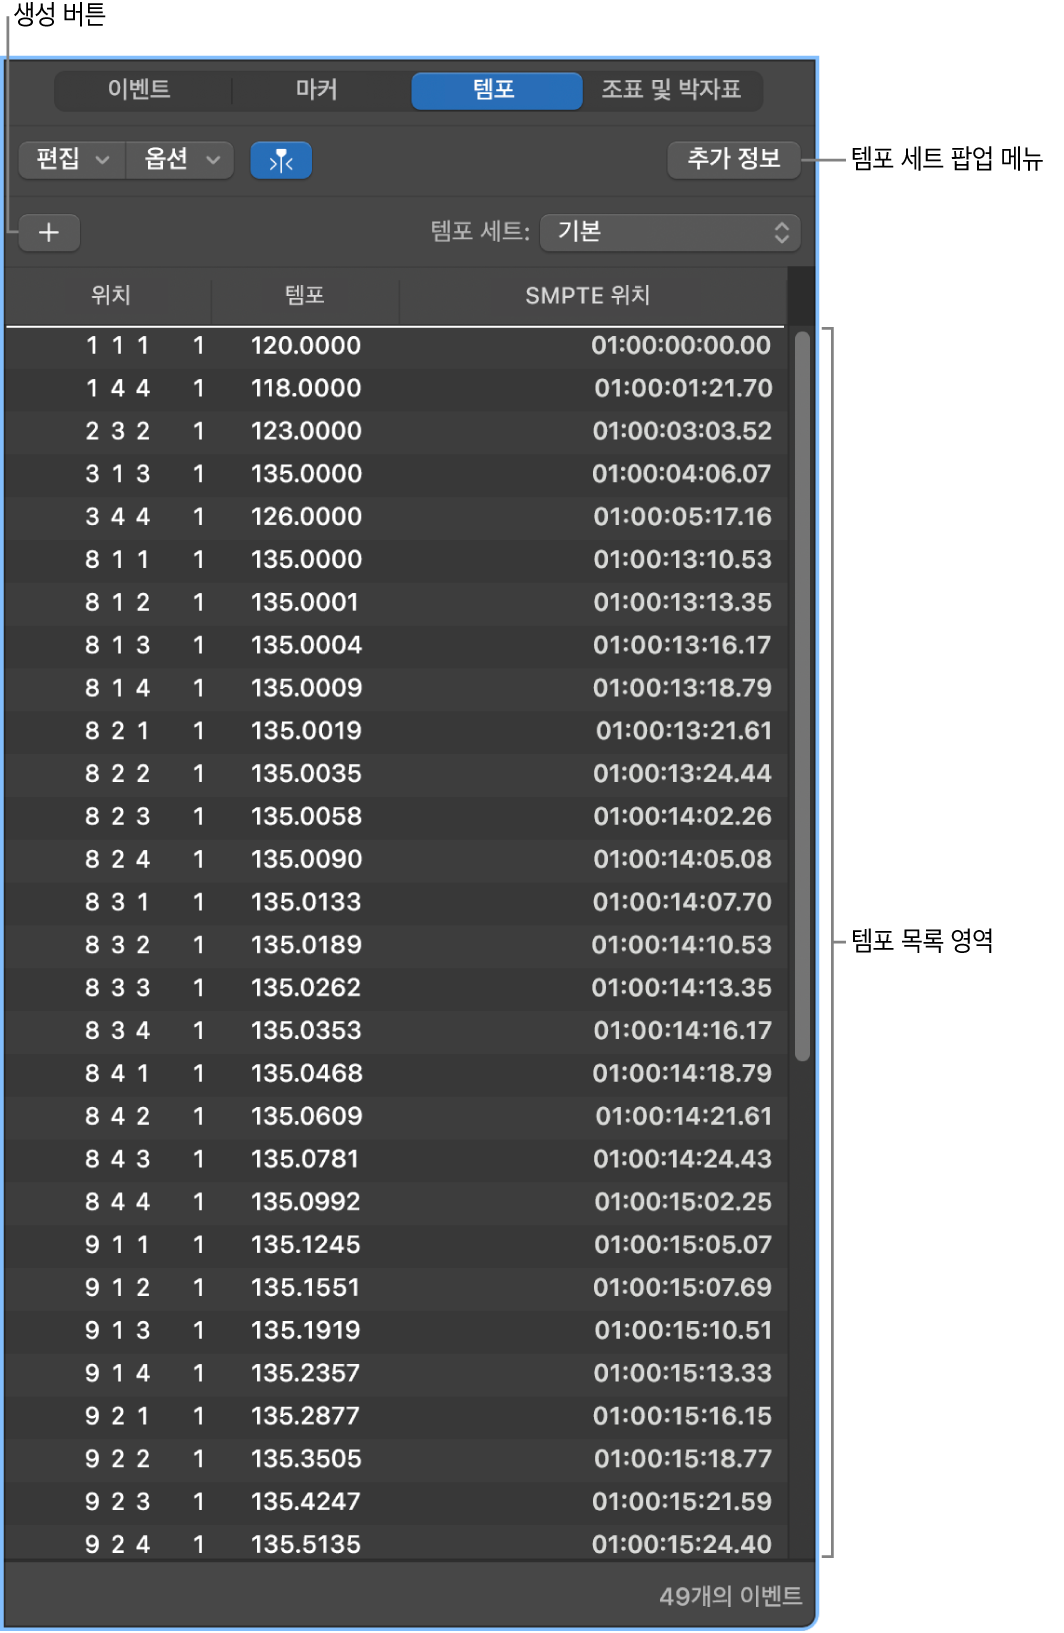Select tempo value 126.0000
Viewport: 1064px width, 1633px height.
click(x=305, y=517)
